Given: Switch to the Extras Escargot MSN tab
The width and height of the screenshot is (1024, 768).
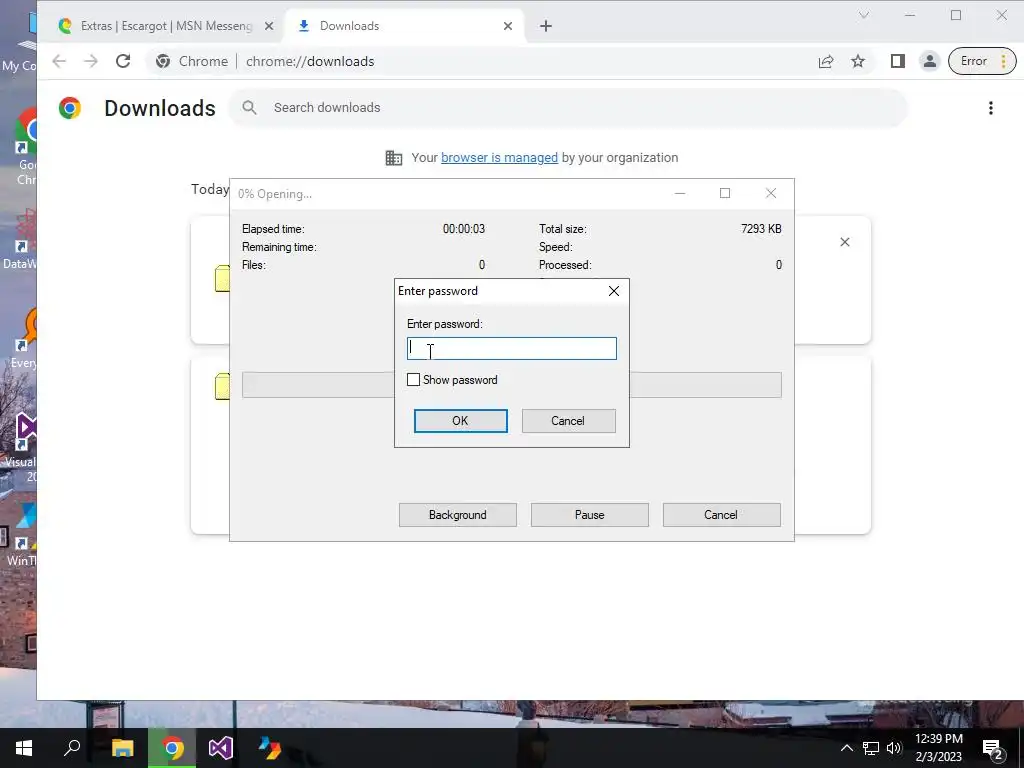Looking at the screenshot, I should (167, 26).
